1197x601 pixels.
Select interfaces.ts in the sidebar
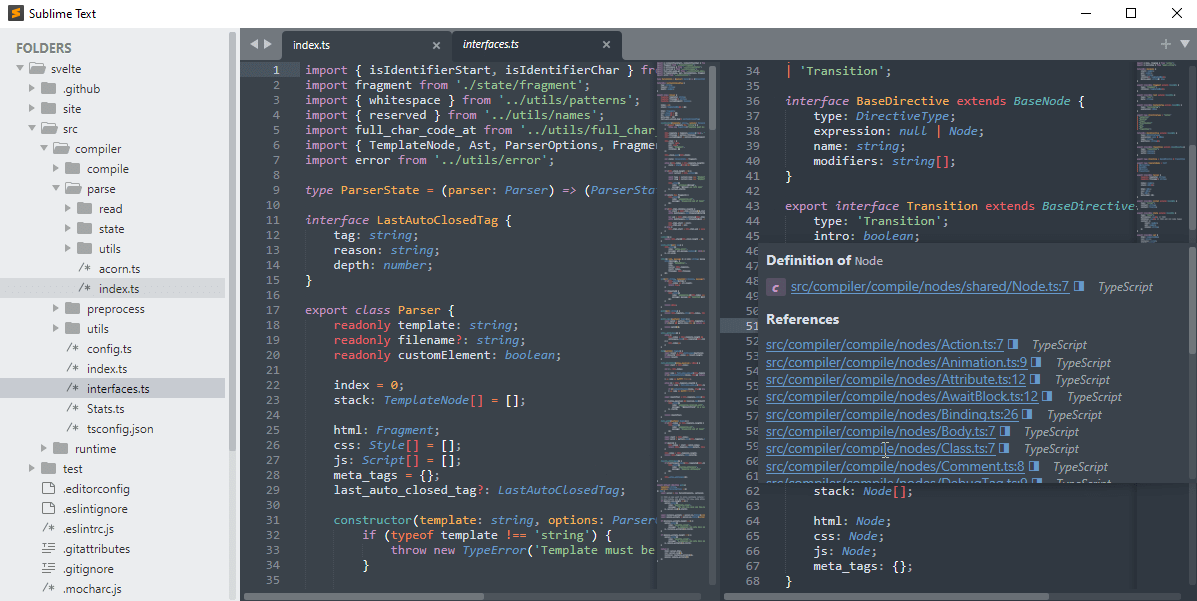click(x=118, y=389)
